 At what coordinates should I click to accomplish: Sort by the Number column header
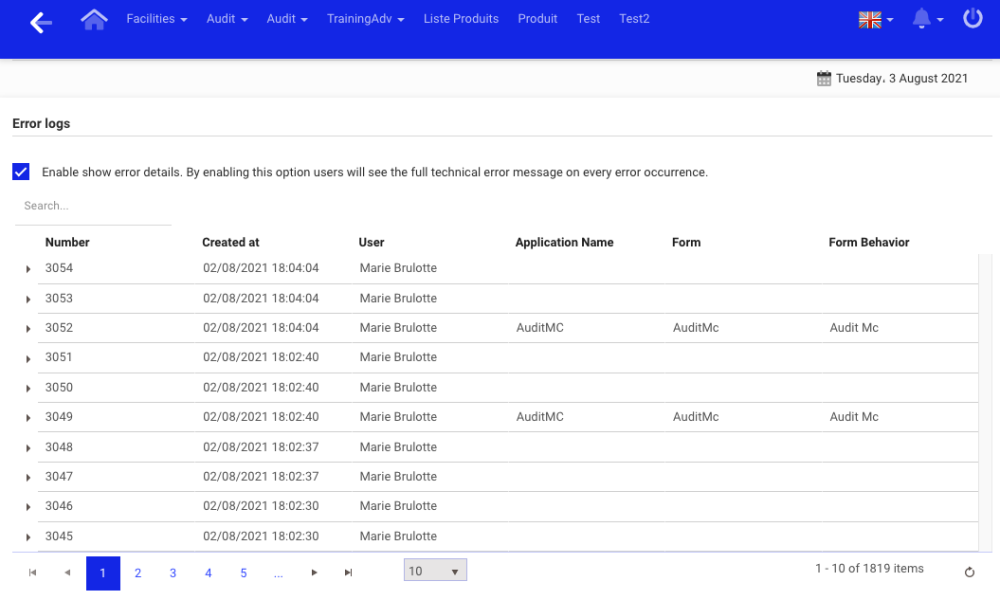[67, 242]
